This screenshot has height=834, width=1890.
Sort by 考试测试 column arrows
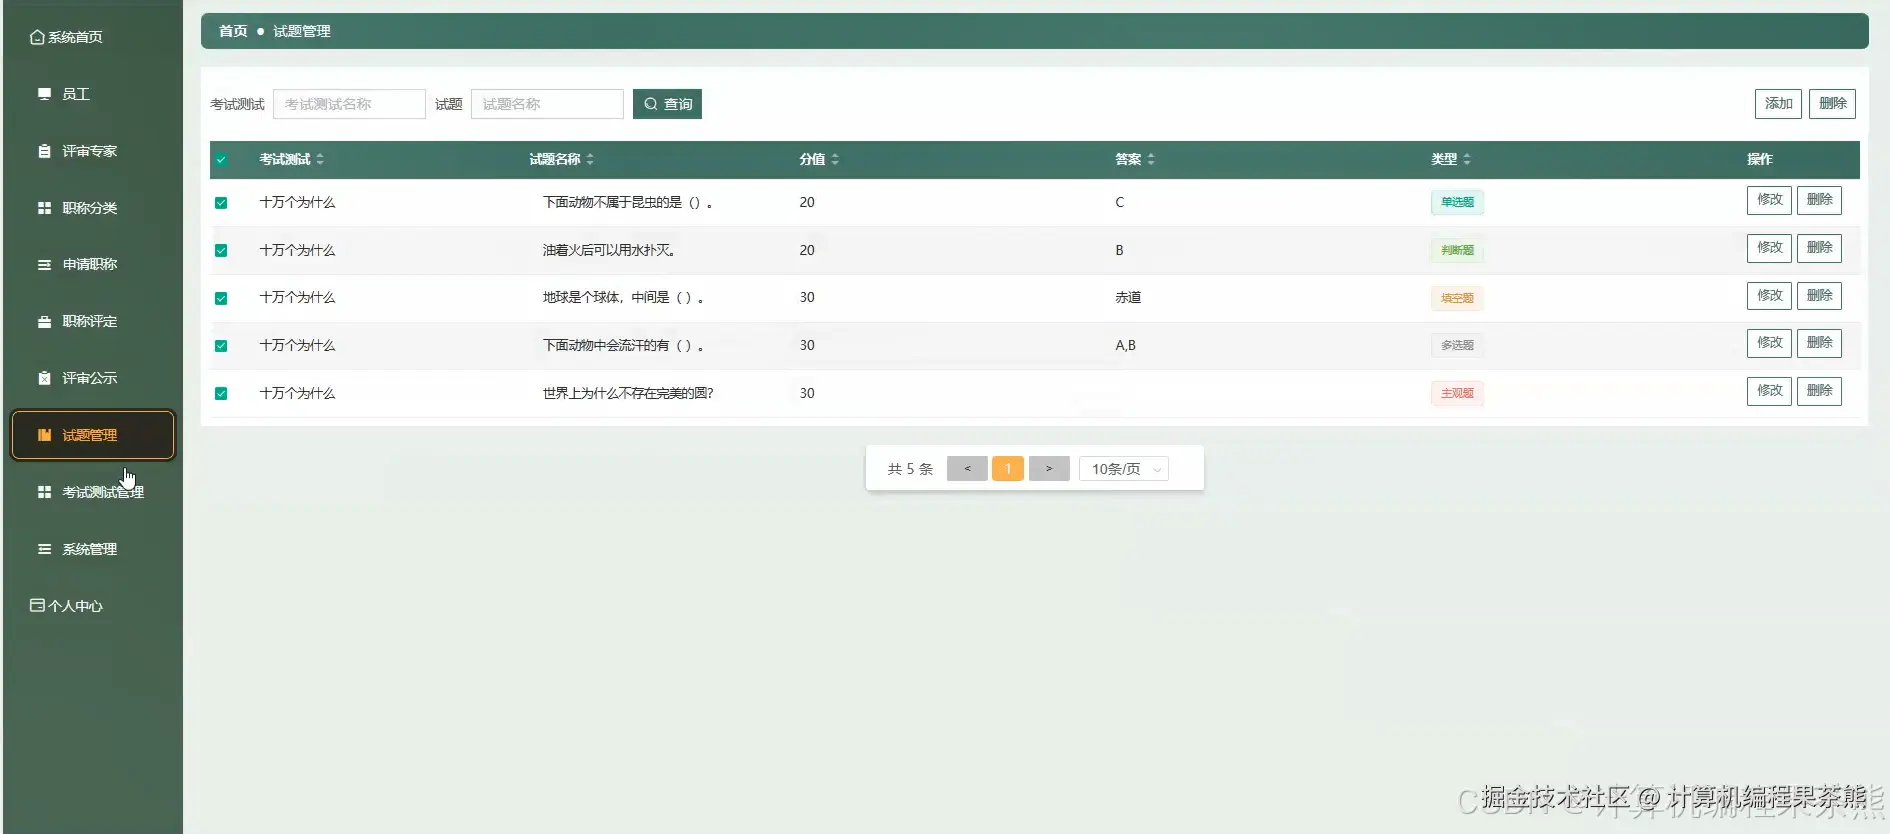[x=320, y=159]
